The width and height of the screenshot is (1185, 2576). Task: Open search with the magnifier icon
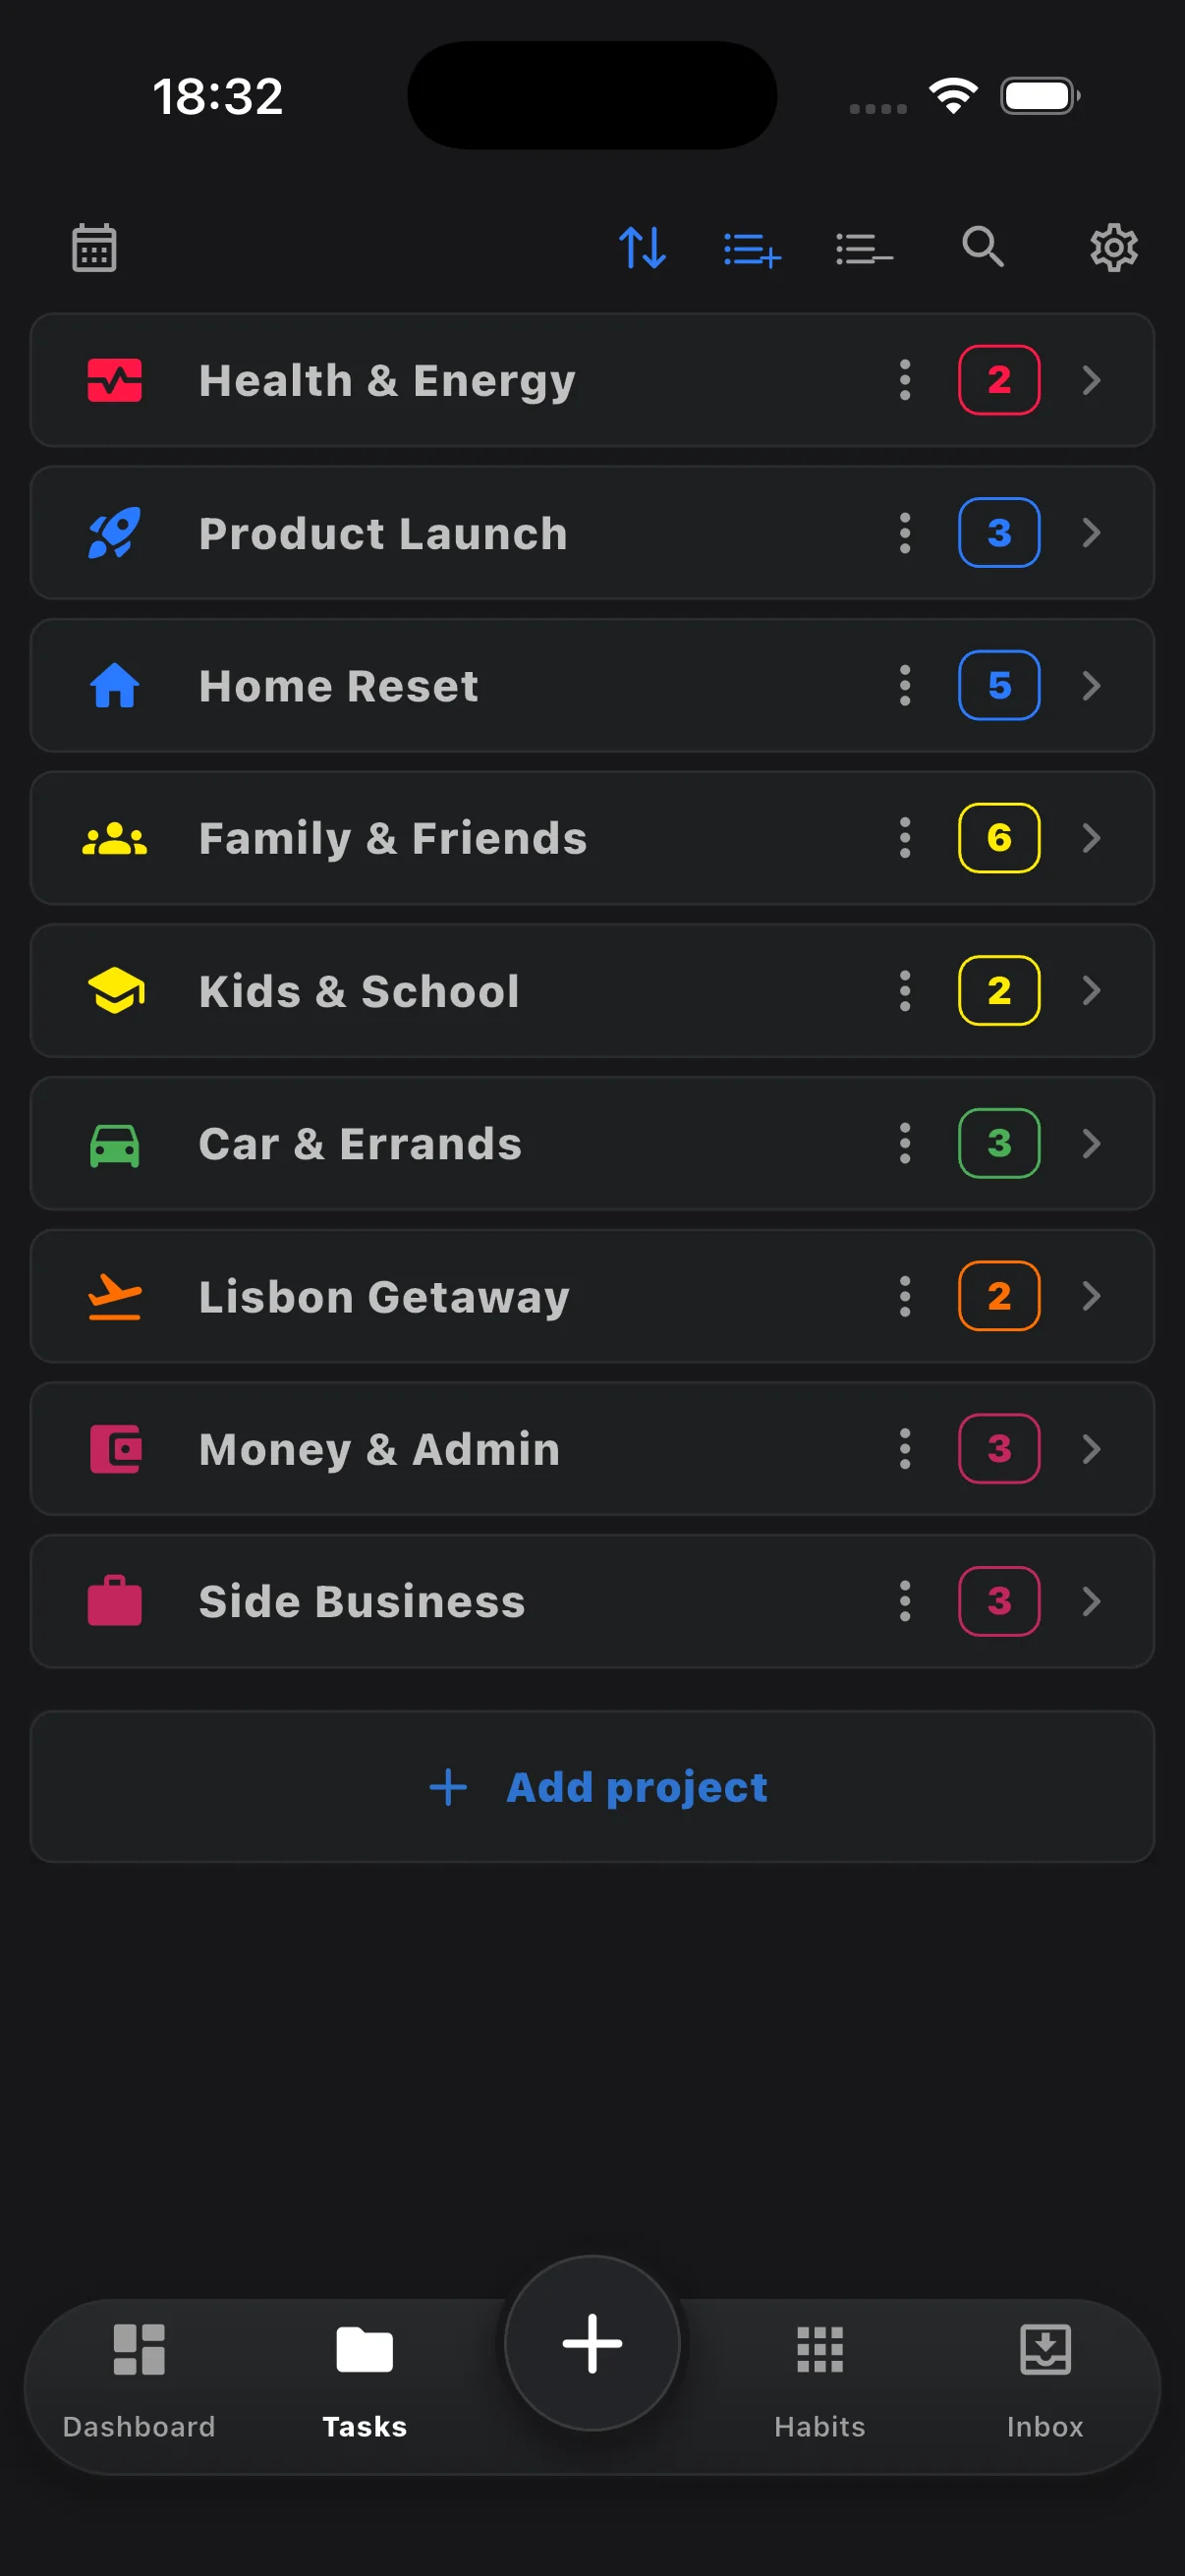coord(983,246)
